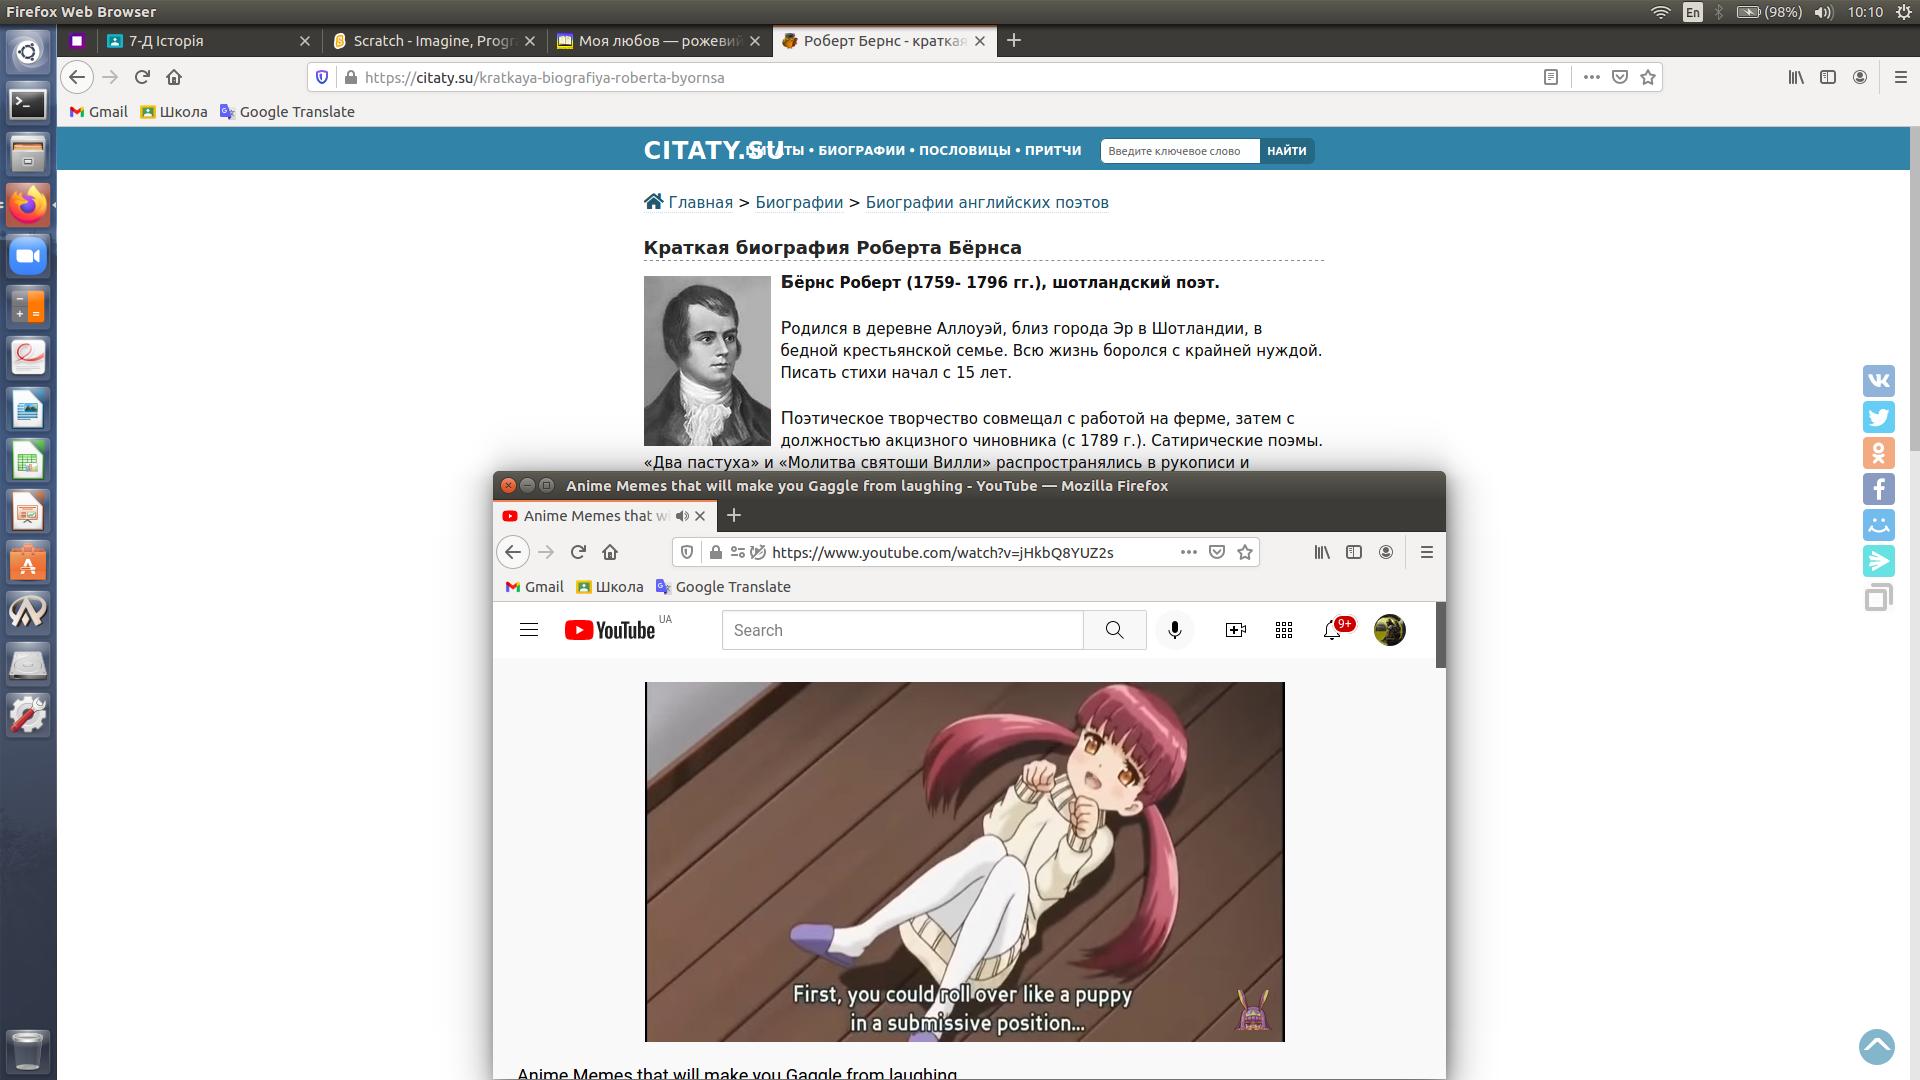Share page via Twitter icon
This screenshot has width=1920, height=1080.
(x=1878, y=417)
